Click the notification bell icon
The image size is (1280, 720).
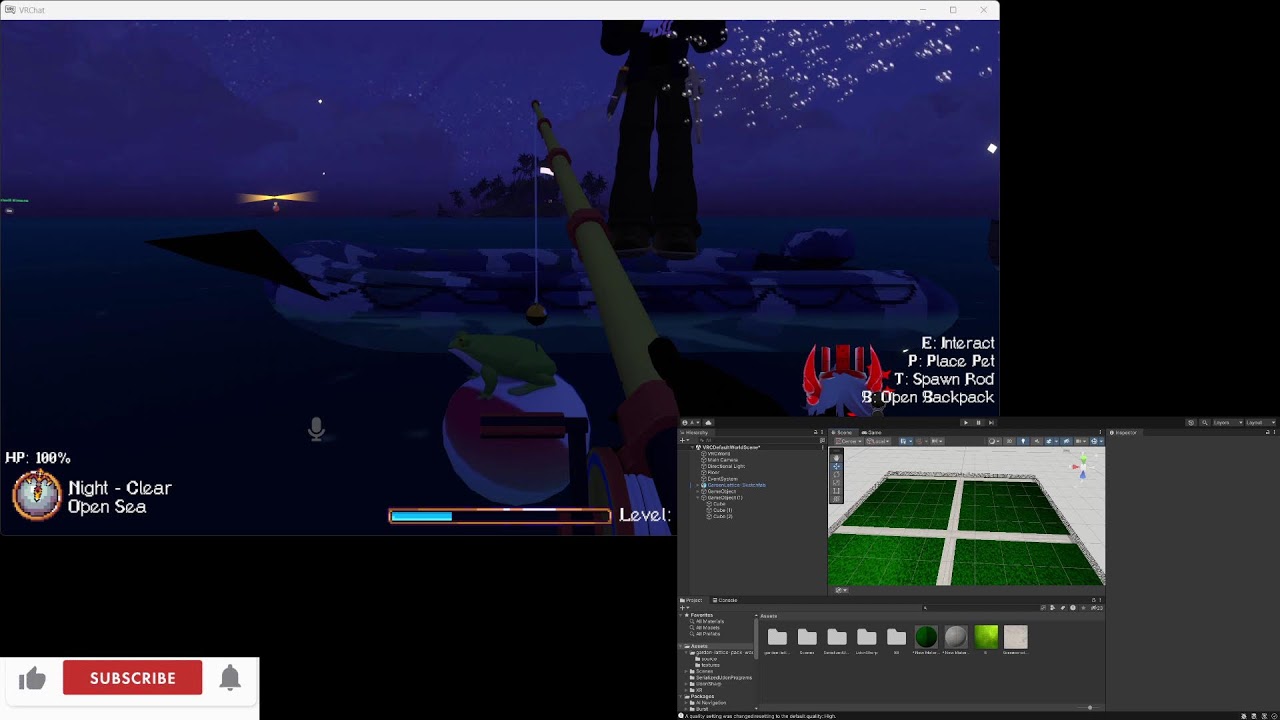coord(230,678)
